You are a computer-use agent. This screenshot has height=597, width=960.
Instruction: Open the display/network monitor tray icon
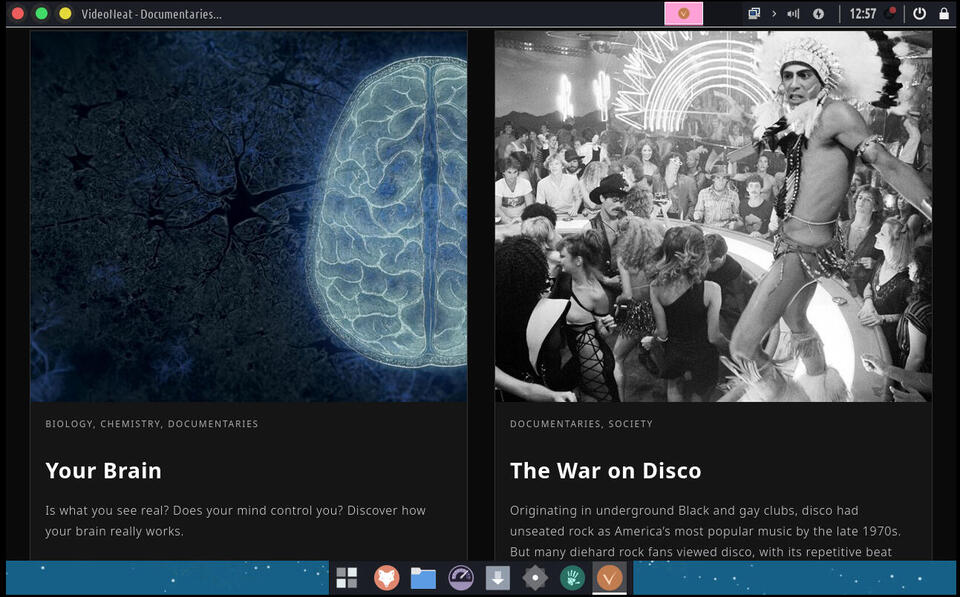pyautogui.click(x=754, y=14)
